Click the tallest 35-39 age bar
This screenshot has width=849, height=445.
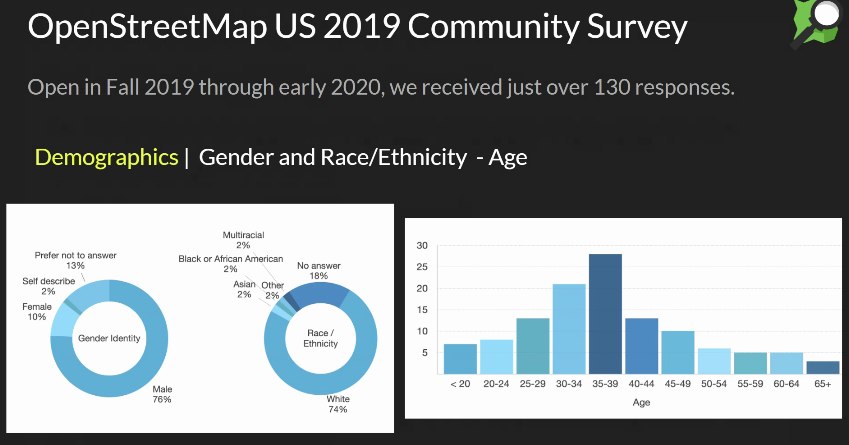point(605,314)
